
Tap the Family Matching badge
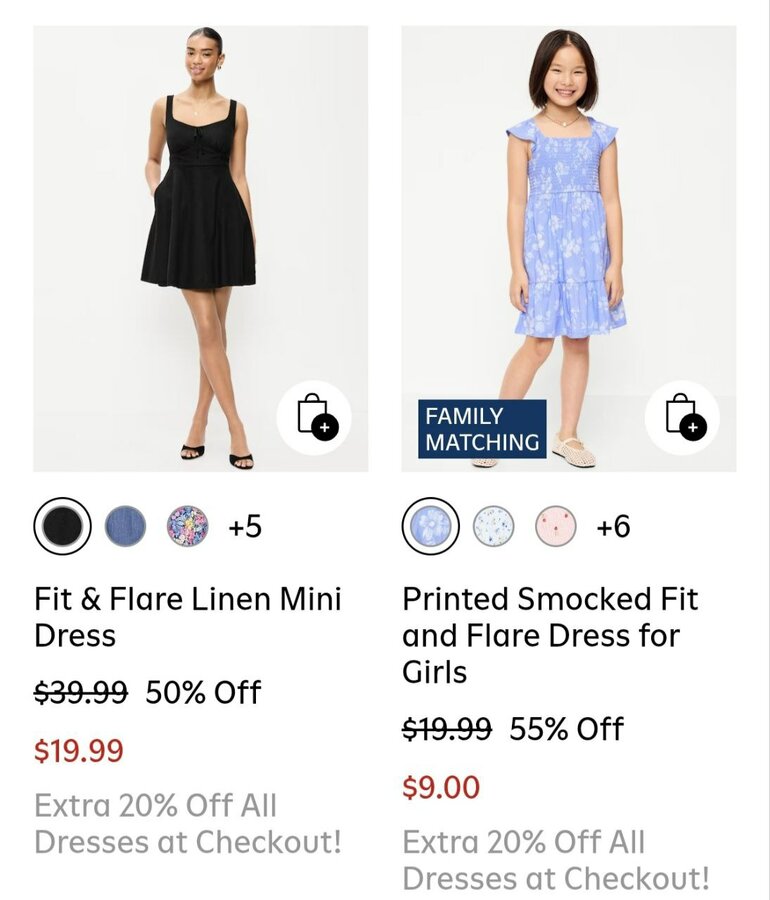(x=482, y=429)
